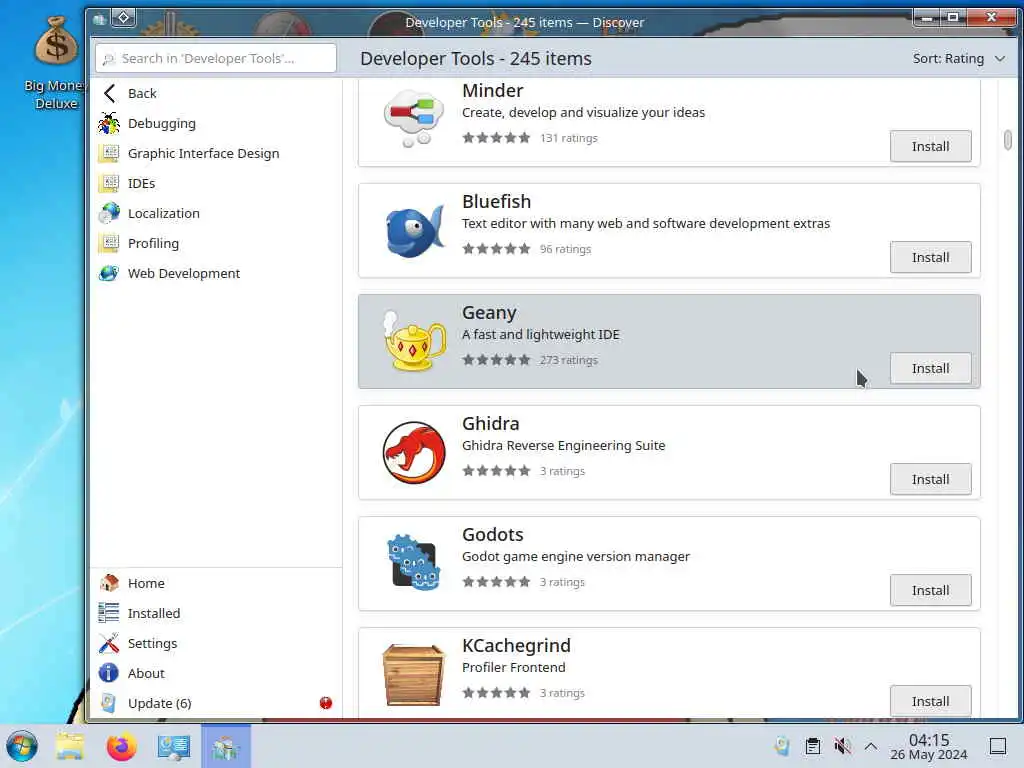This screenshot has height=768, width=1024.
Task: Click Bluefish's '96 ratings' text
Action: point(565,249)
